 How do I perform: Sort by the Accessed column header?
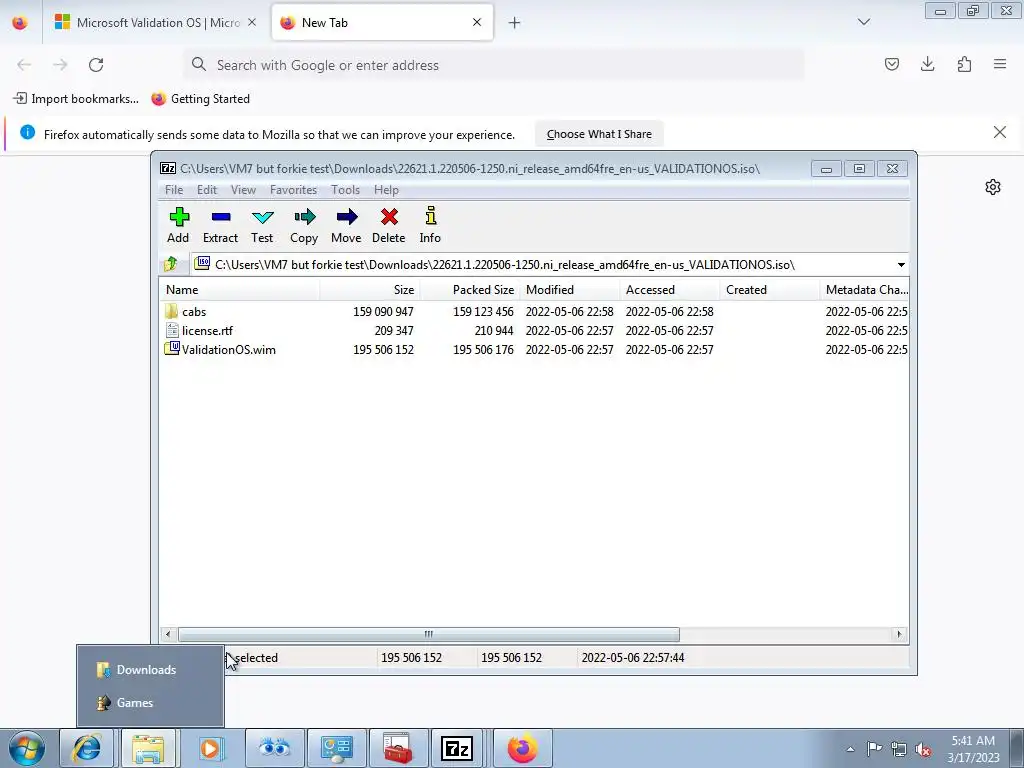pyautogui.click(x=669, y=290)
